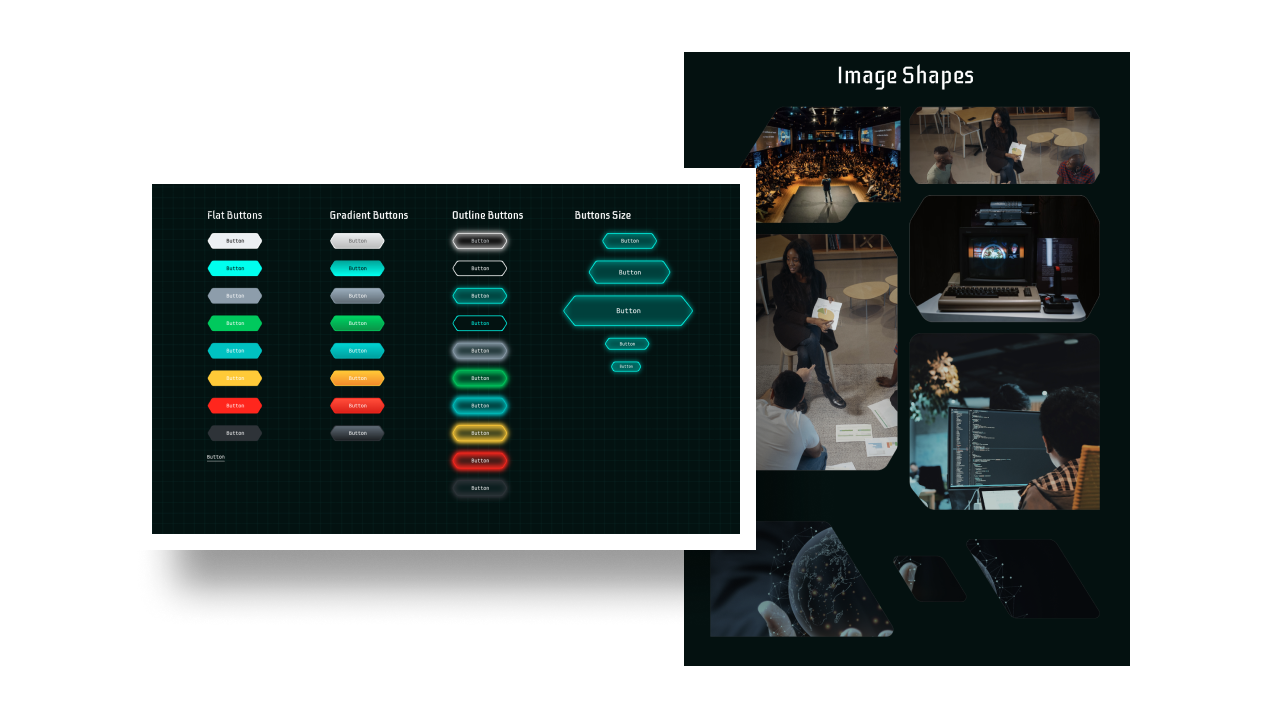Click the largest hexagon size button
This screenshot has height=720, width=1280.
628,311
